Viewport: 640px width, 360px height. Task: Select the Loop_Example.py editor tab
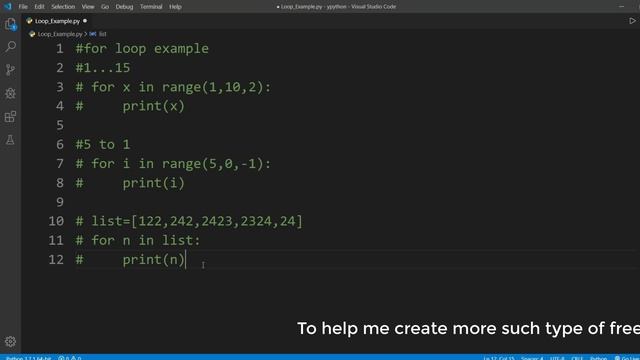tap(57, 21)
